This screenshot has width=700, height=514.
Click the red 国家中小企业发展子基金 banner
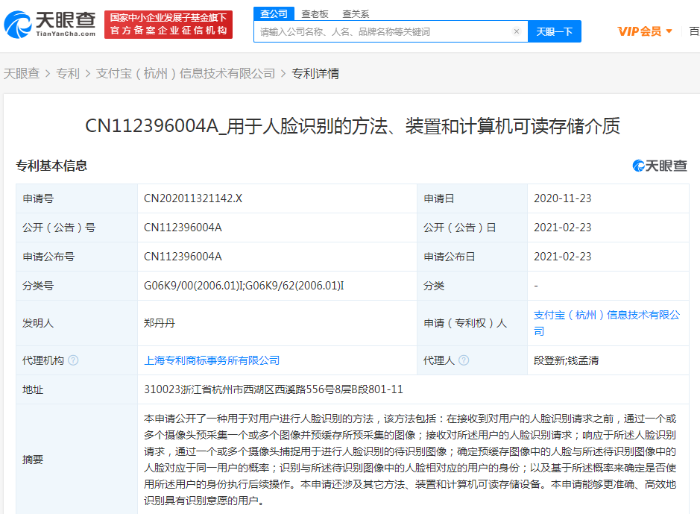click(168, 25)
